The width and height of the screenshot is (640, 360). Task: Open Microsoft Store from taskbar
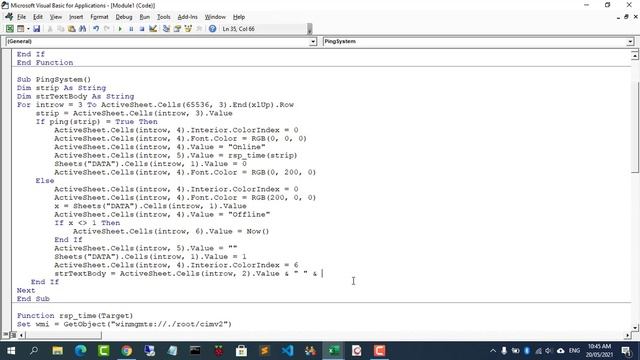(x=241, y=351)
